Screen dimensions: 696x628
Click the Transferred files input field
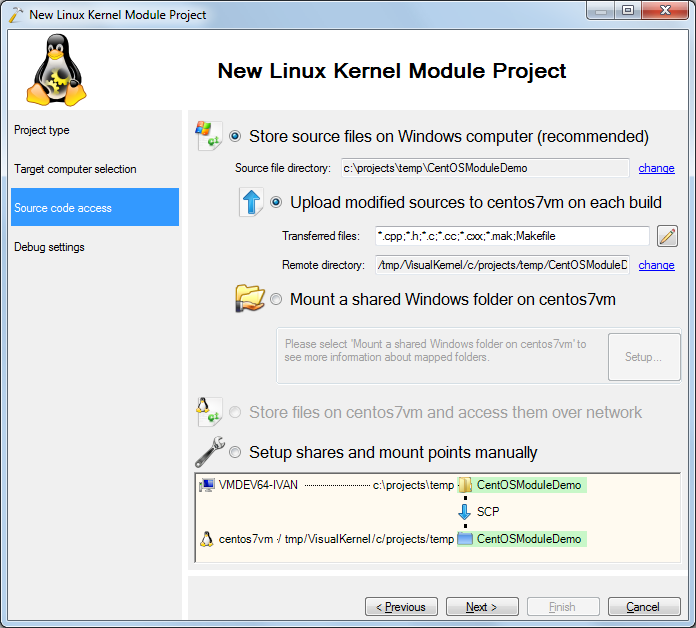coord(512,236)
